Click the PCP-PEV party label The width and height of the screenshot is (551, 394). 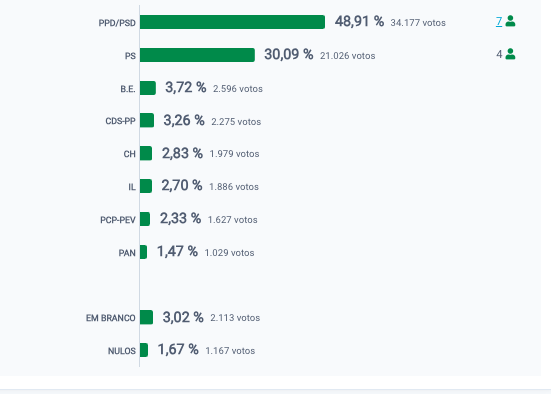[118, 220]
